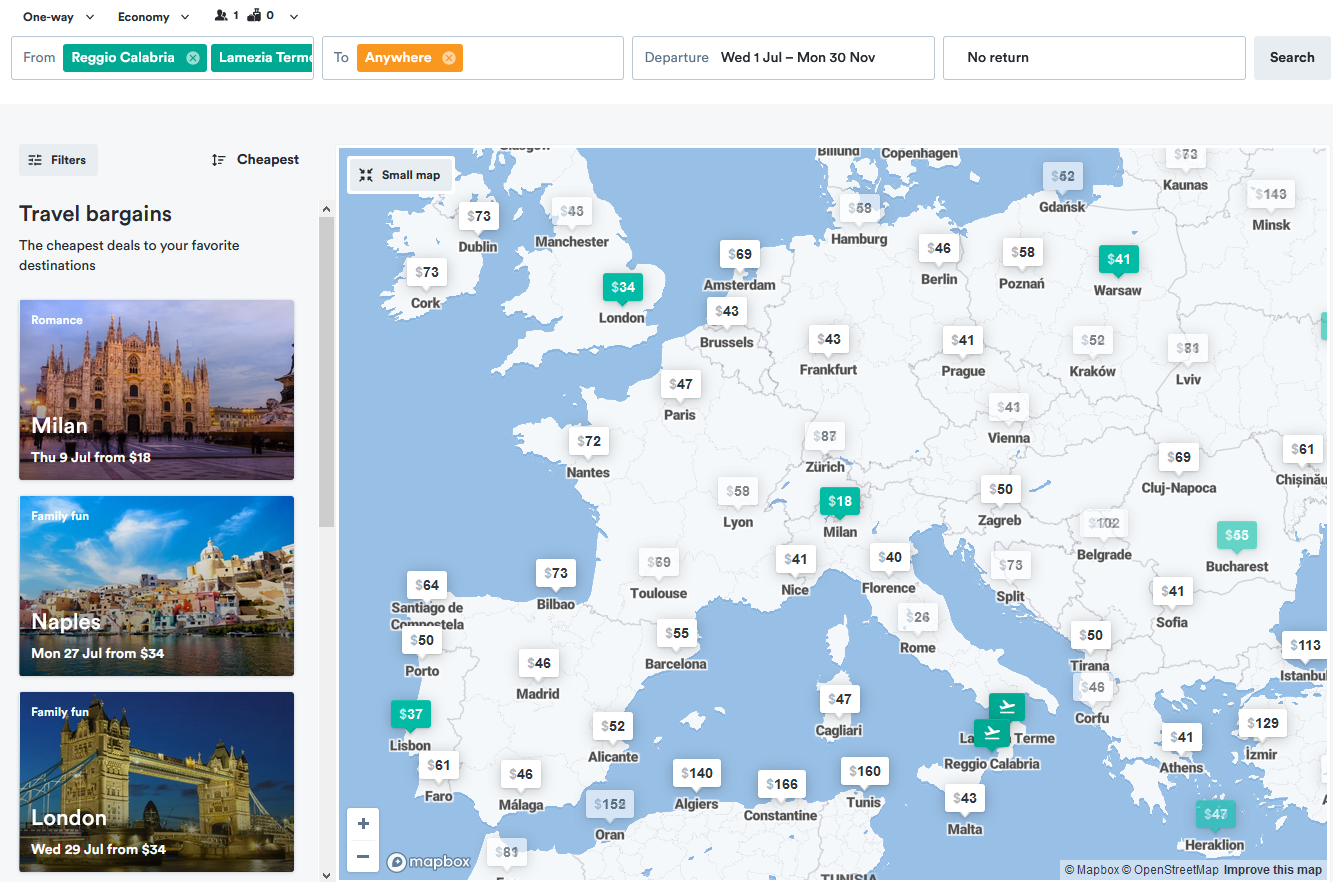1333x882 pixels.
Task: Select the $113 Istanbul price tag
Action: click(x=1305, y=645)
